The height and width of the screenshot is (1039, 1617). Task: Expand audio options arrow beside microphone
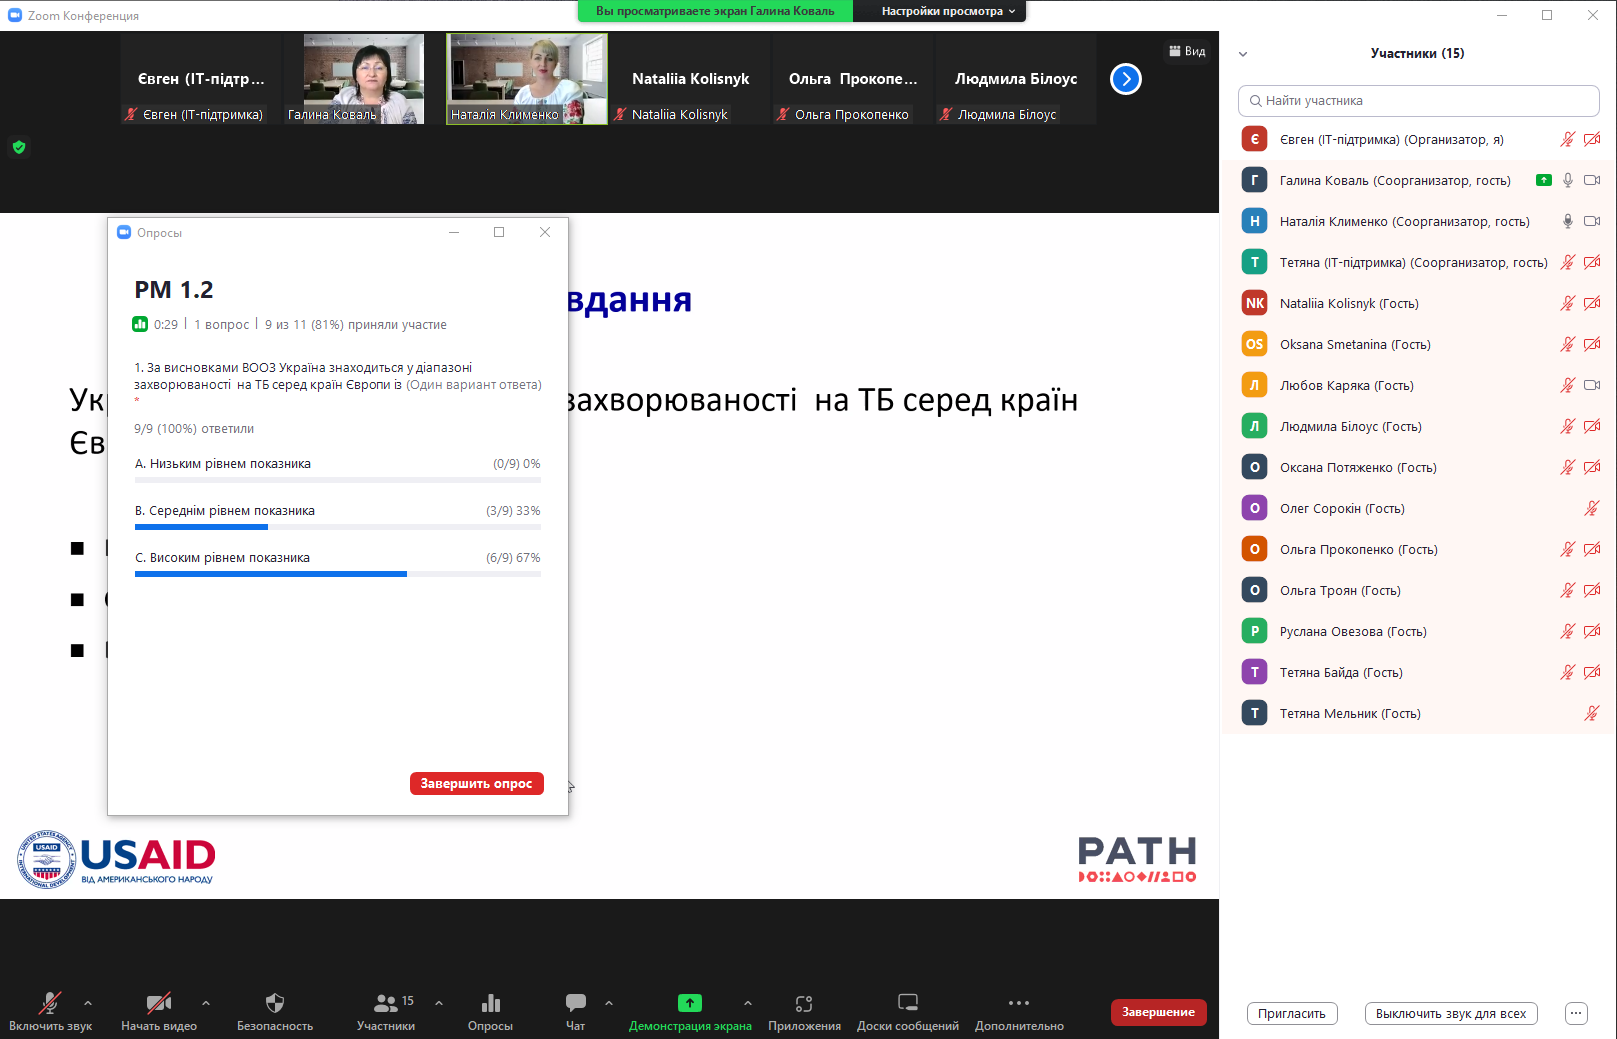pos(88,1002)
